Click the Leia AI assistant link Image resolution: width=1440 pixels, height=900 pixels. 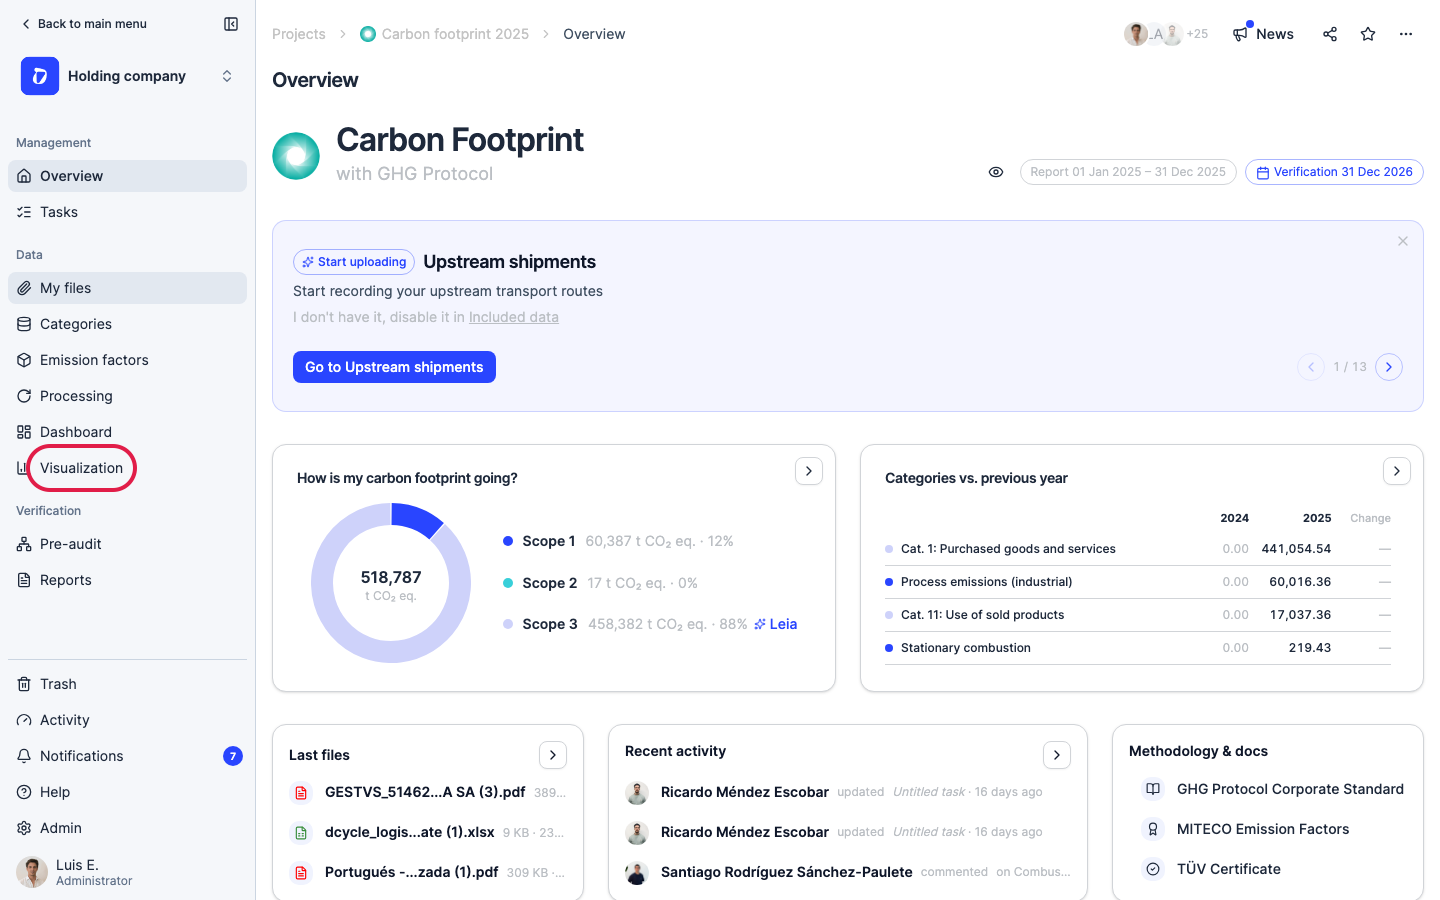click(776, 624)
